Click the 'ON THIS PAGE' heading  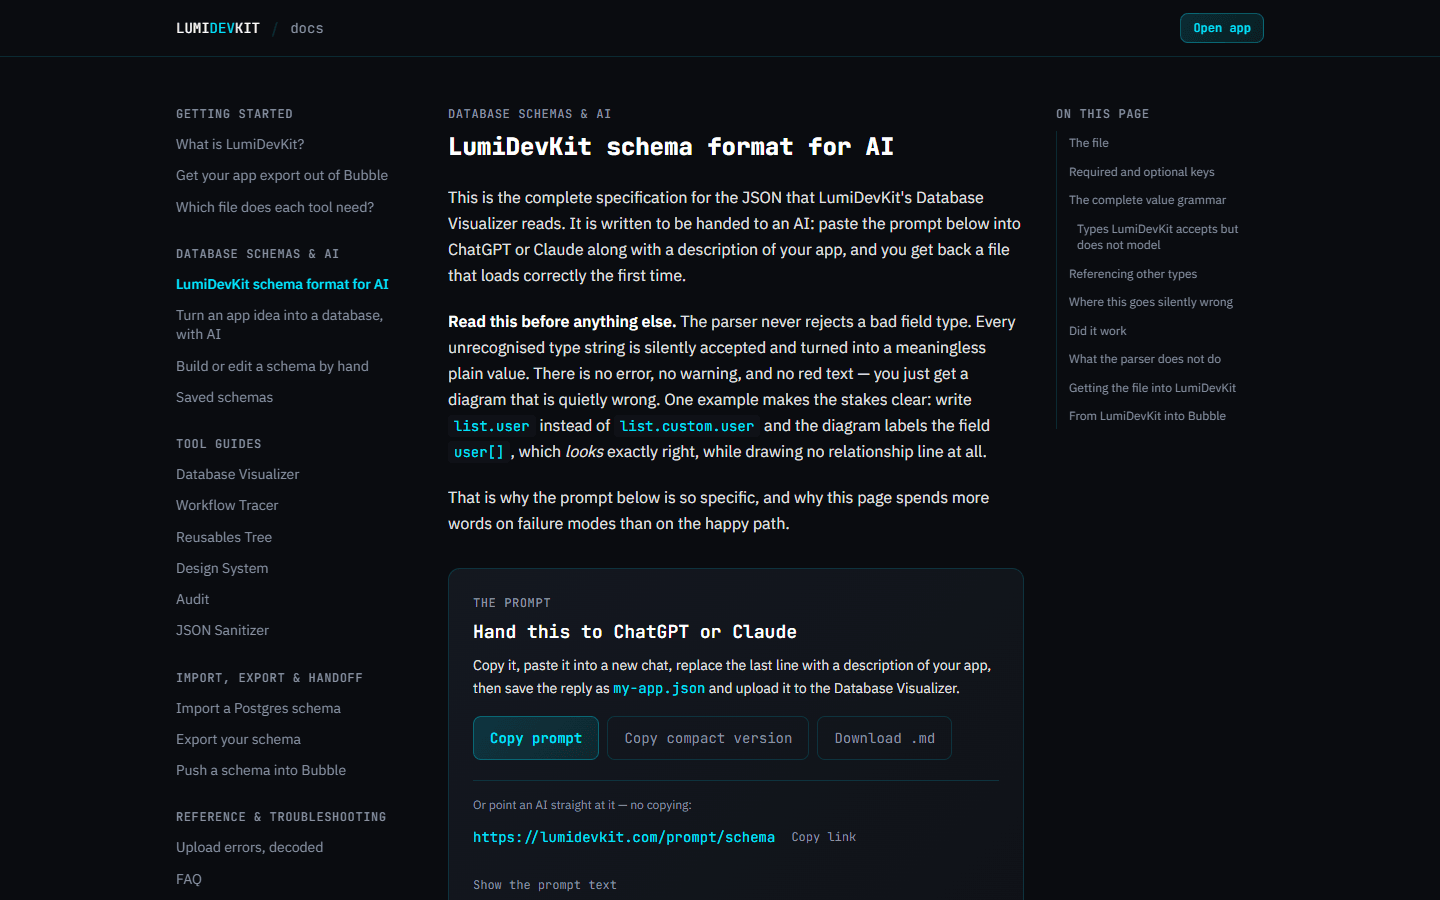tap(1103, 114)
